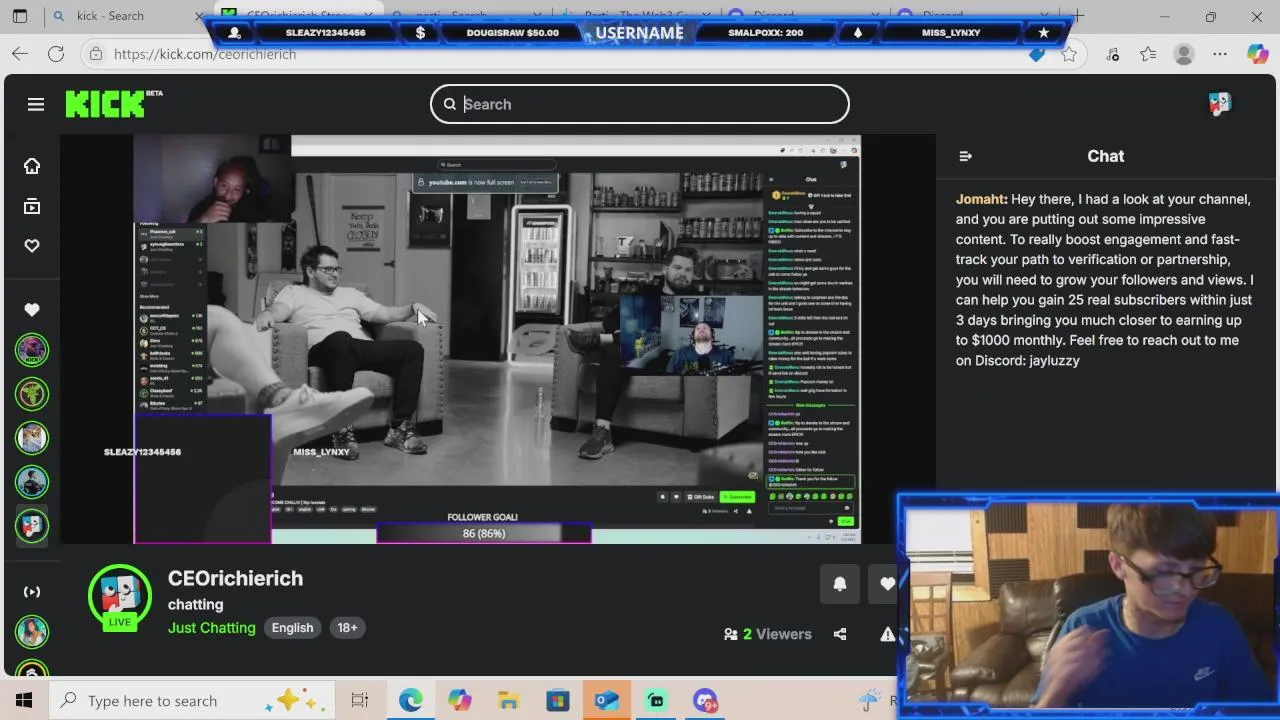Open the Favorites list in the browser toolbar

tap(1148, 54)
